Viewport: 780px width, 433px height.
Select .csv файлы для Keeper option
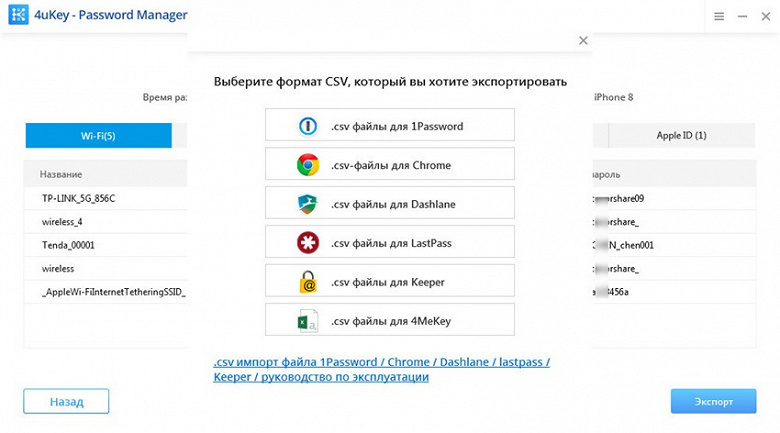coord(388,282)
